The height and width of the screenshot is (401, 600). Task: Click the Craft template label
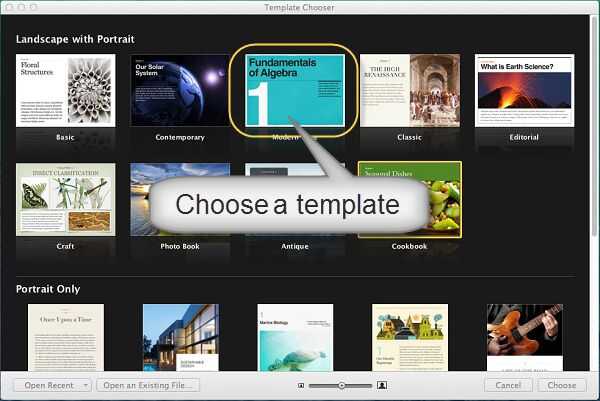click(65, 246)
